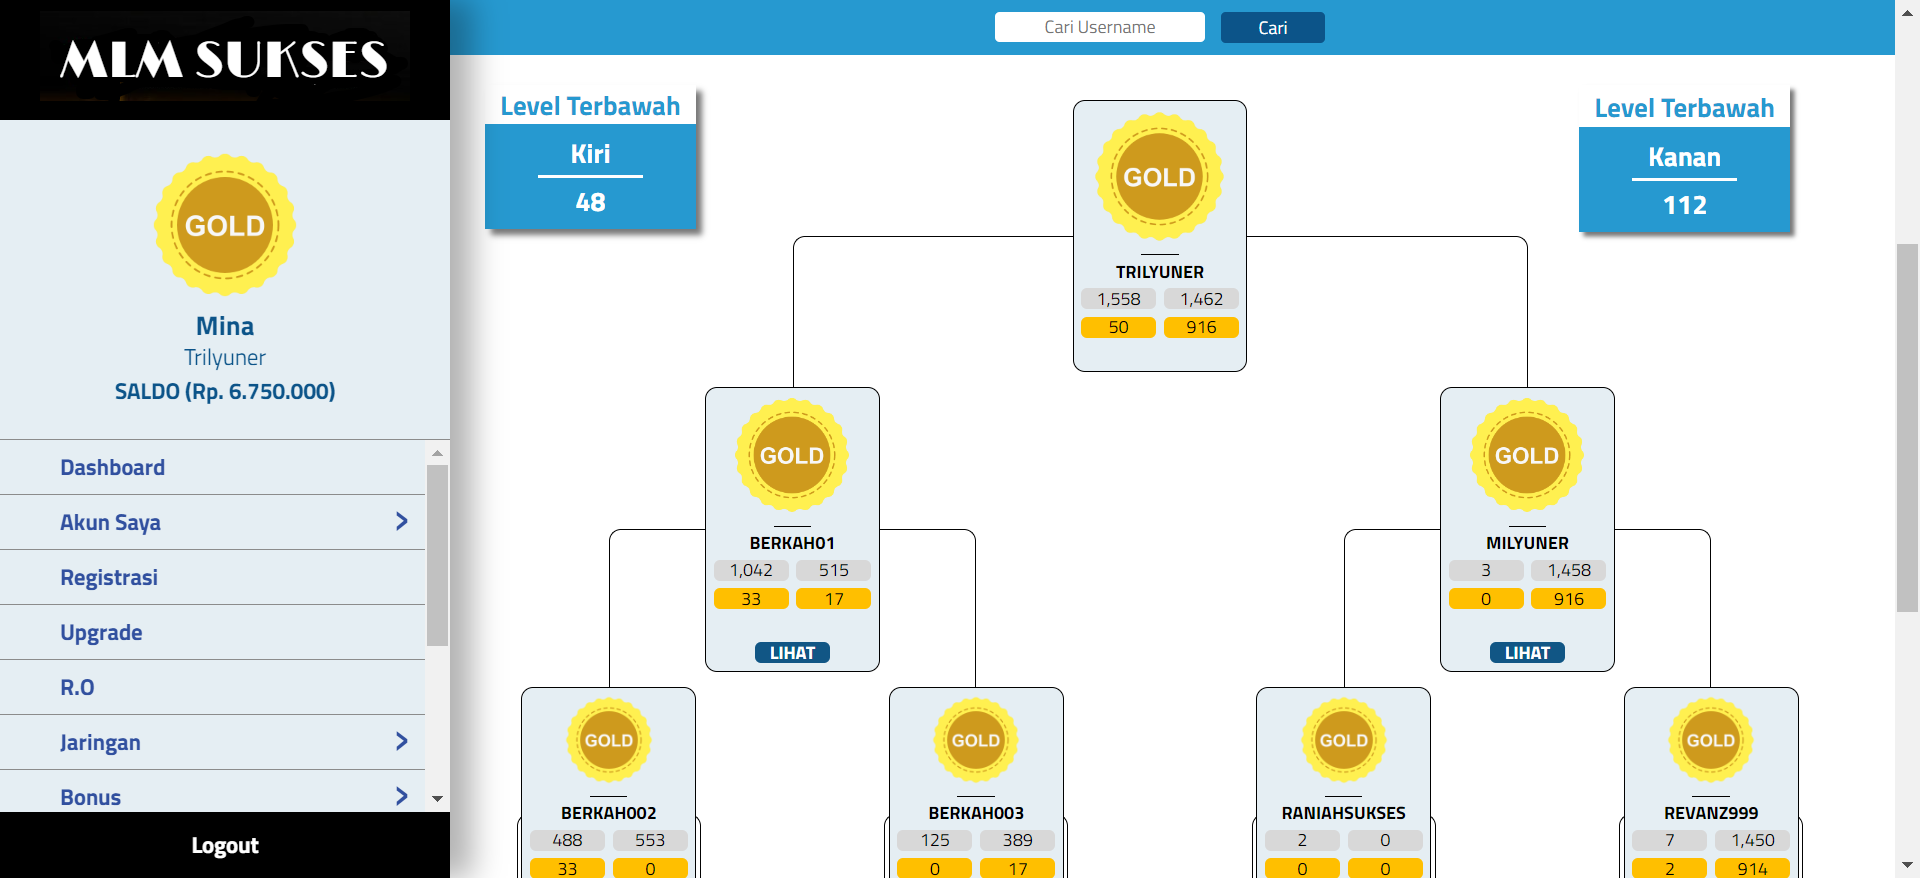
Task: Click the BERKAH02 gold badge icon
Action: [608, 740]
